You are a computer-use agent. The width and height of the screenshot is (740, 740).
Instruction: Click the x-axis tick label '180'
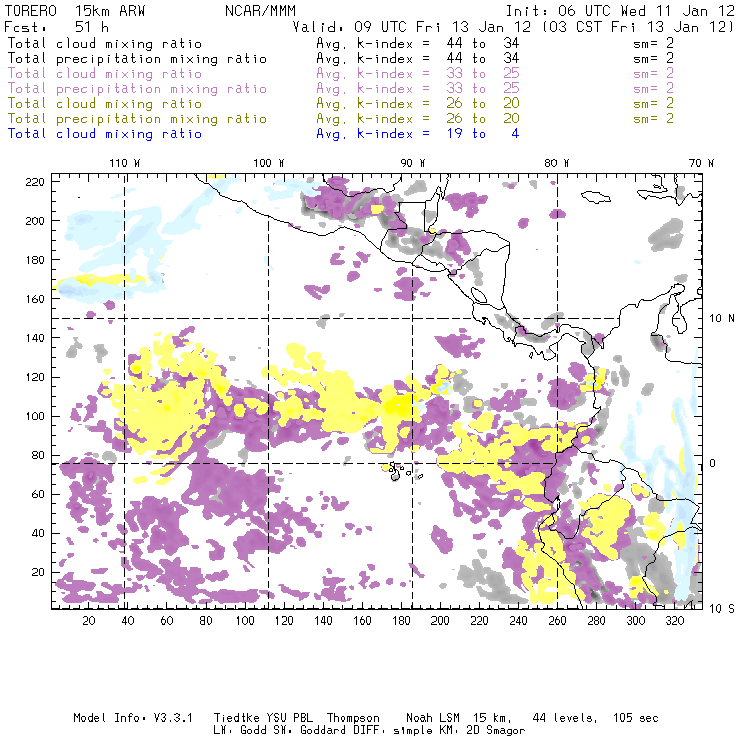tap(401, 621)
